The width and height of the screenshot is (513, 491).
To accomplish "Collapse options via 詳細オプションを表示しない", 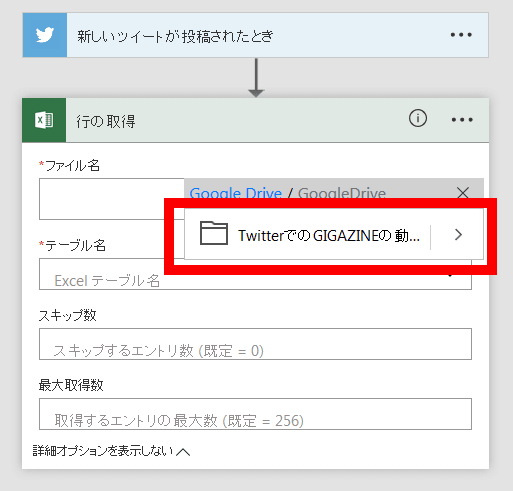I will pyautogui.click(x=111, y=451).
